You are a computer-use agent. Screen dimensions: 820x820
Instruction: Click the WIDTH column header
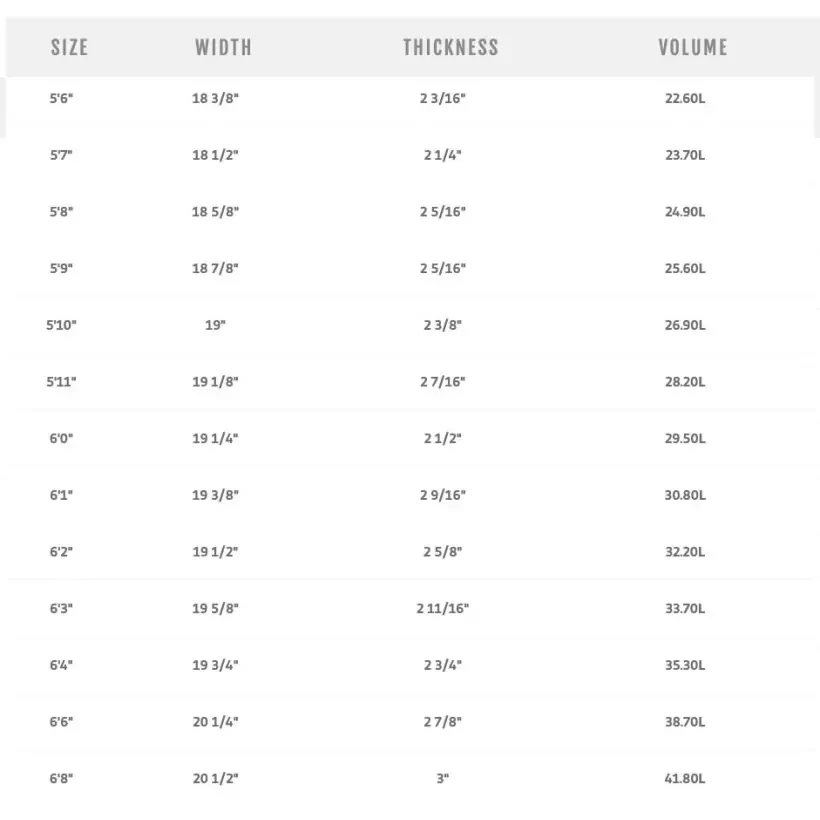223,47
